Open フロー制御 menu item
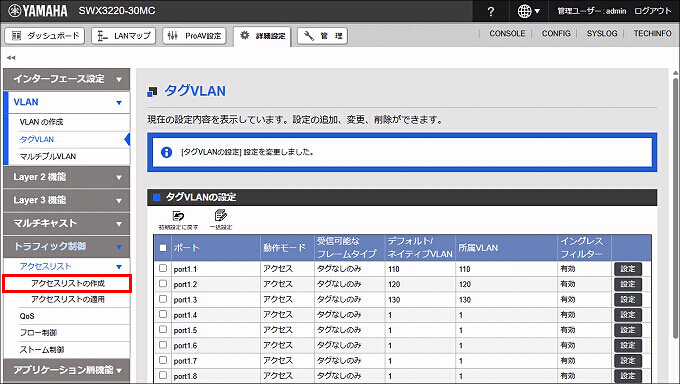This screenshot has width=680, height=384. pyautogui.click(x=38, y=333)
